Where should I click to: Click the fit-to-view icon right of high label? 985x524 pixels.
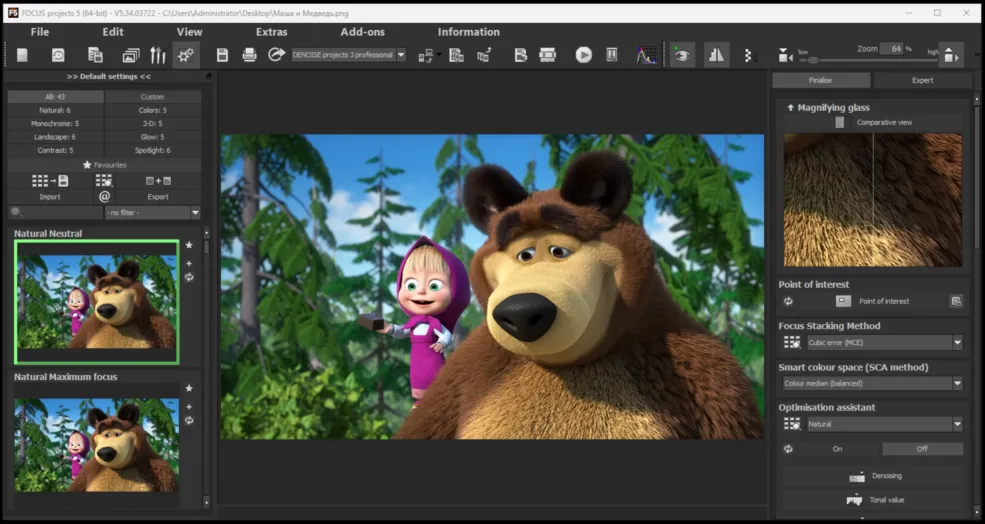coord(952,55)
